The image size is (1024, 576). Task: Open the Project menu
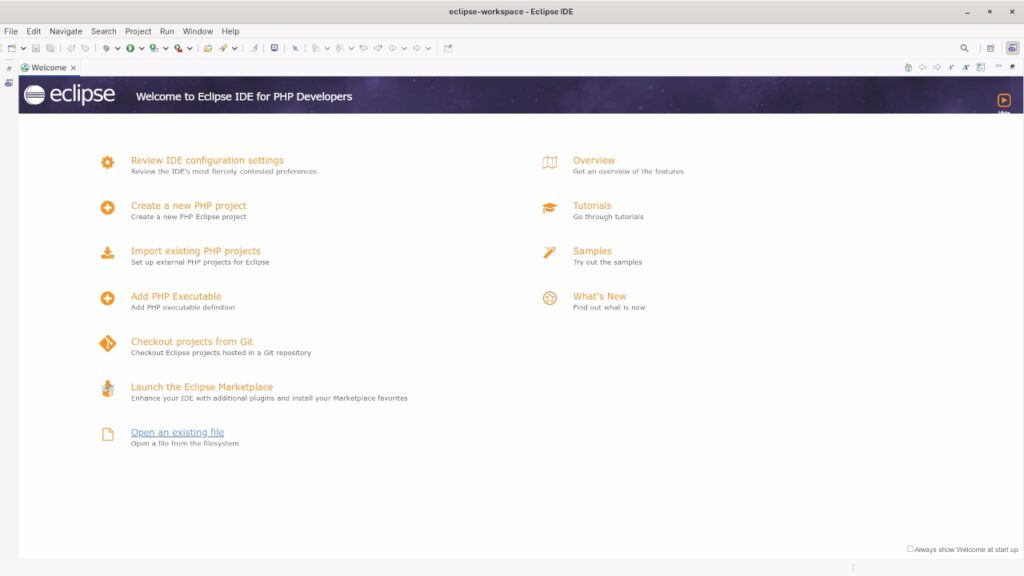pyautogui.click(x=138, y=31)
